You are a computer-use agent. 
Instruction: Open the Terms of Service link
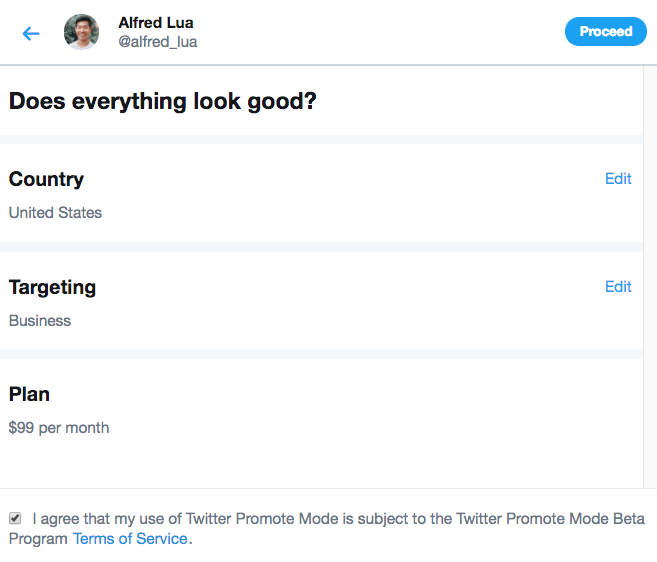tap(130, 538)
